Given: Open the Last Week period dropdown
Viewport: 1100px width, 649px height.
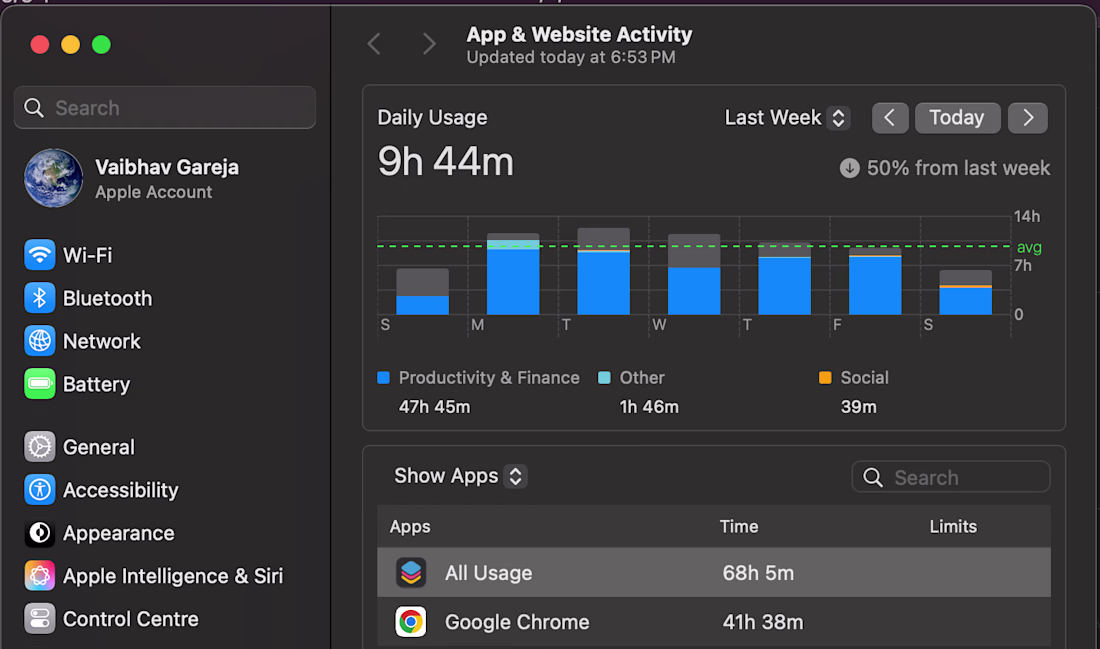Looking at the screenshot, I should pyautogui.click(x=787, y=118).
